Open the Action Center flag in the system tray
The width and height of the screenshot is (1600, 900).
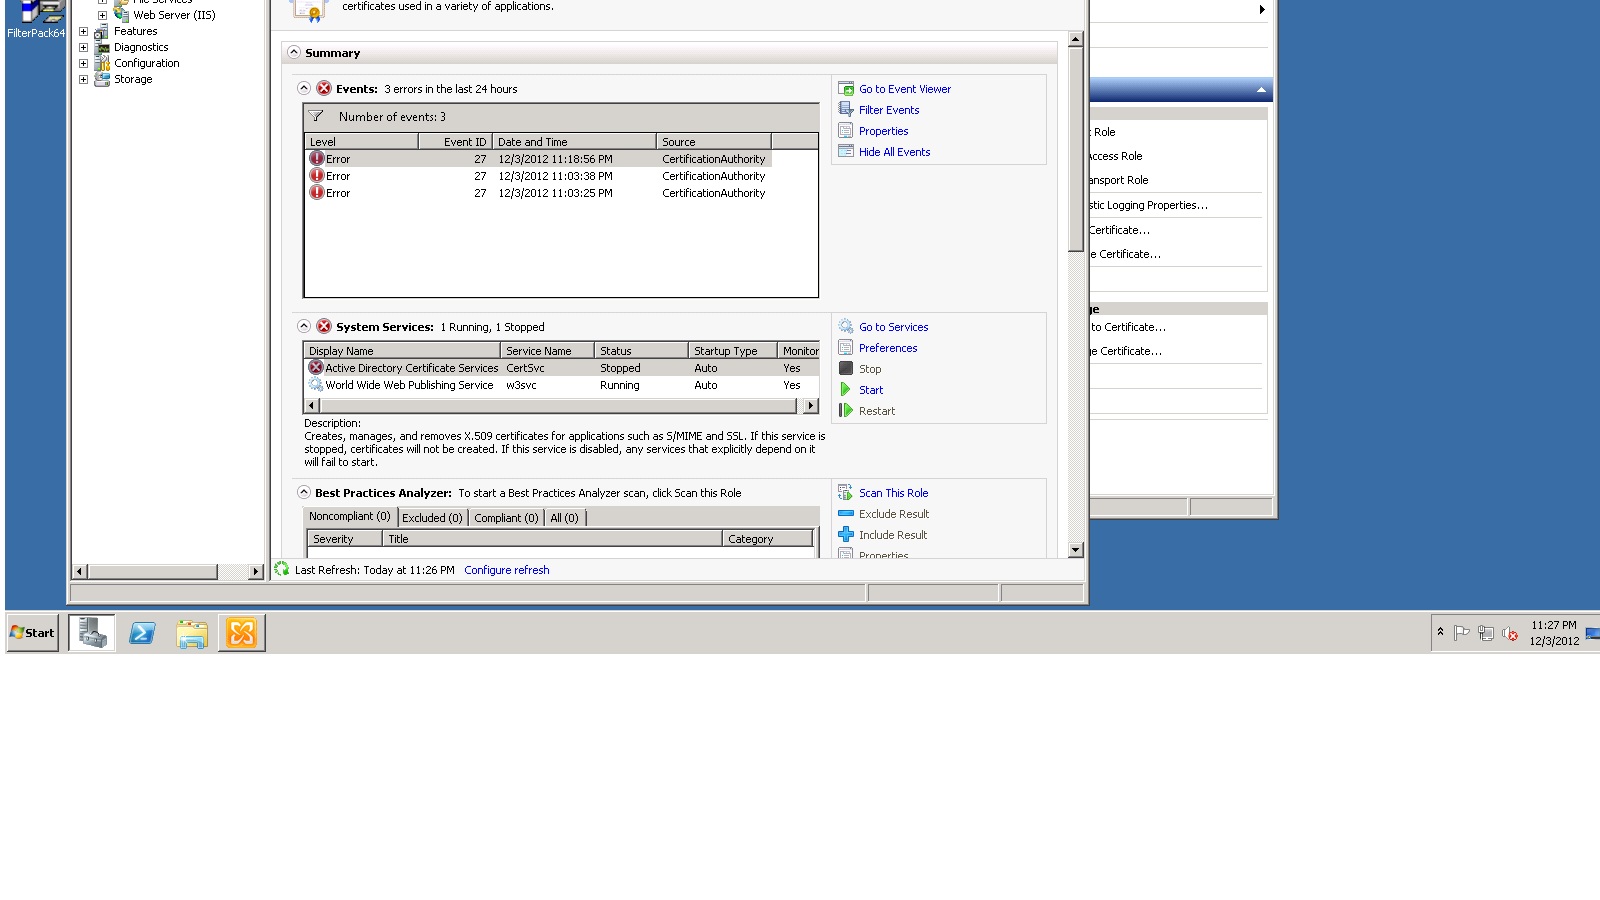click(1462, 633)
